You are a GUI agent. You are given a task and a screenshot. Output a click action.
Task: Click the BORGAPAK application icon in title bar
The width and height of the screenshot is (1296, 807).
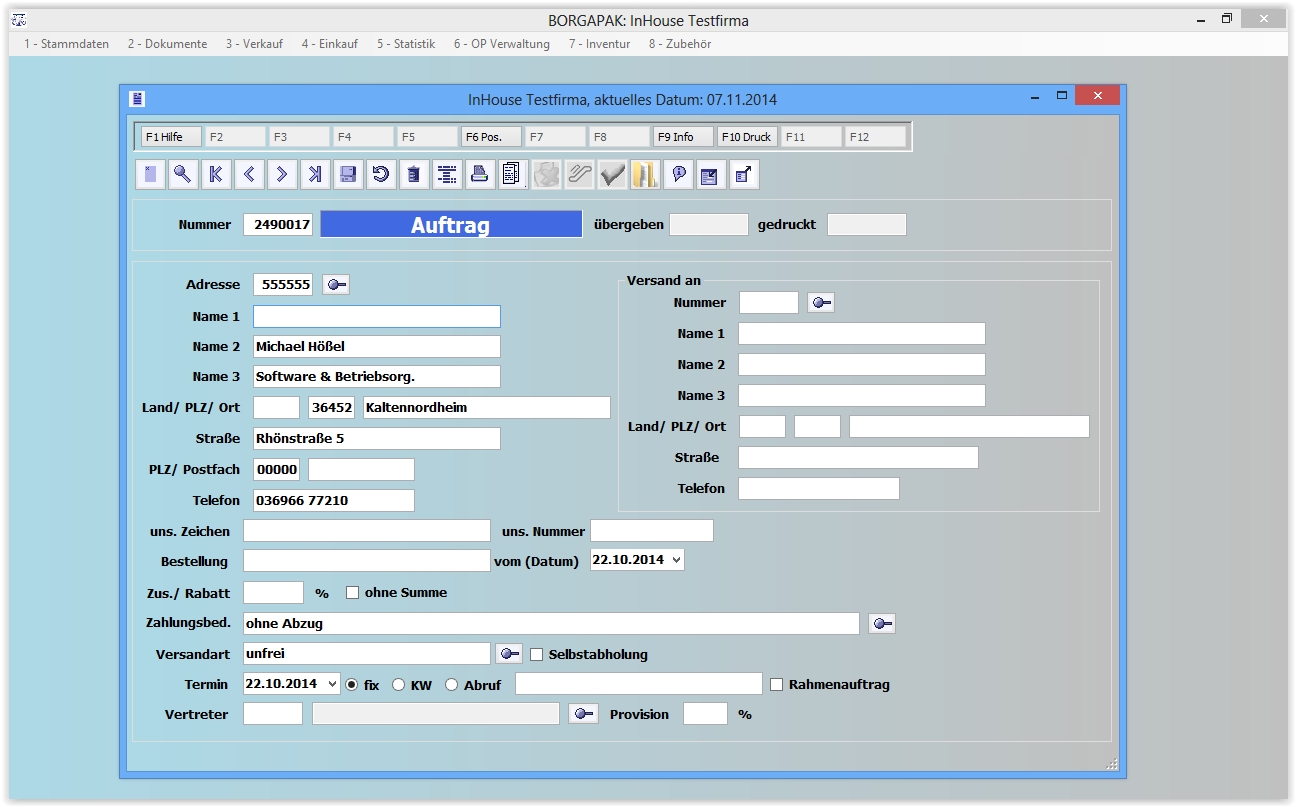tap(18, 20)
